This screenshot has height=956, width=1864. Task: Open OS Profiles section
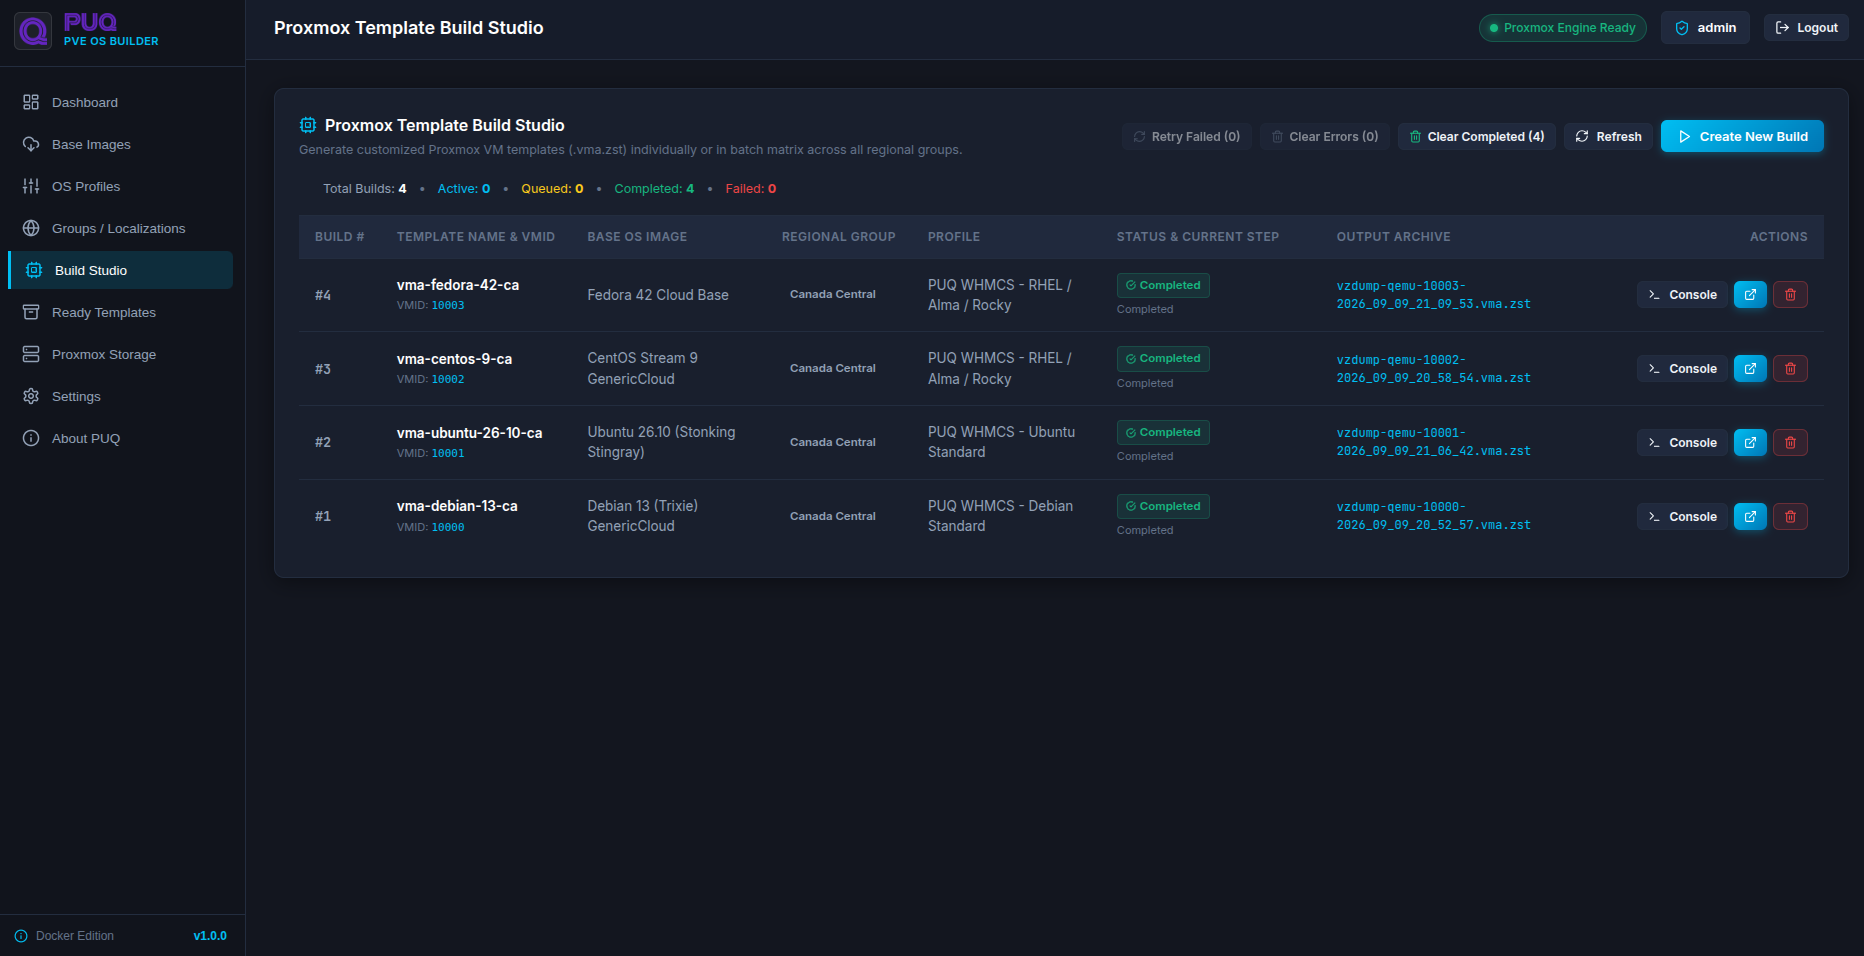120,187
